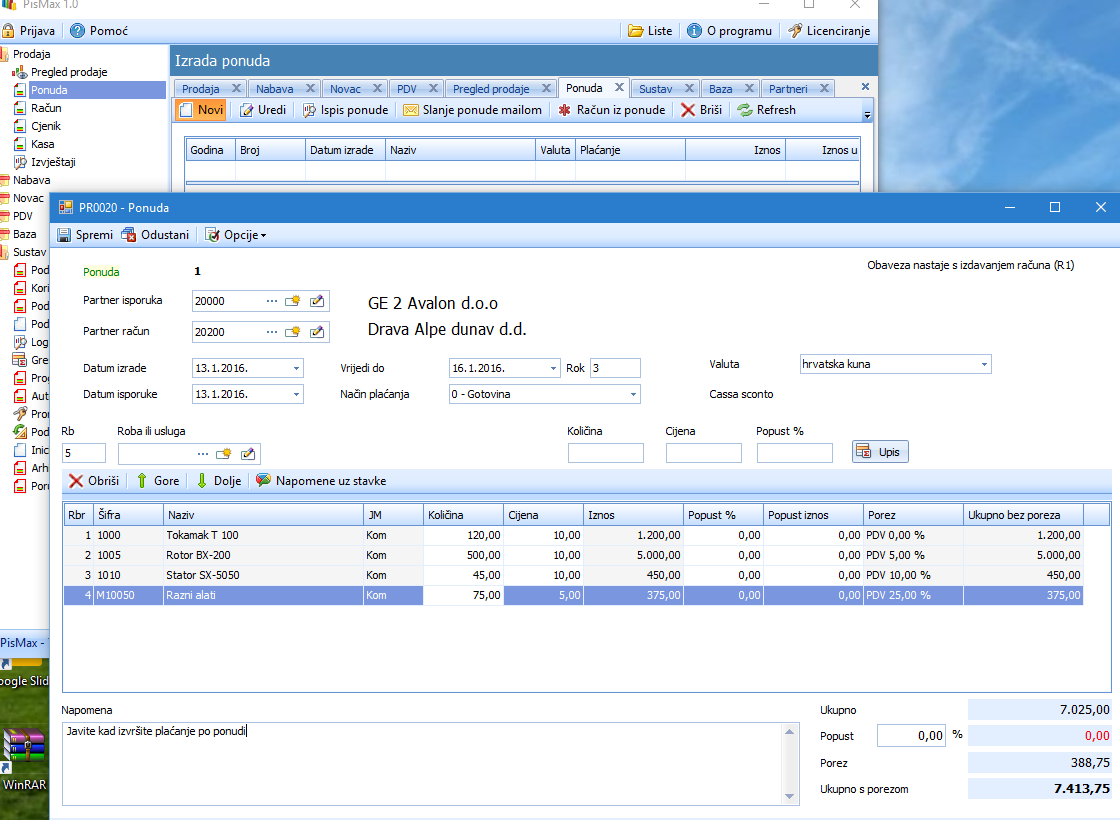Image resolution: width=1120 pixels, height=820 pixels.
Task: Show the O programu info
Action: point(729,31)
